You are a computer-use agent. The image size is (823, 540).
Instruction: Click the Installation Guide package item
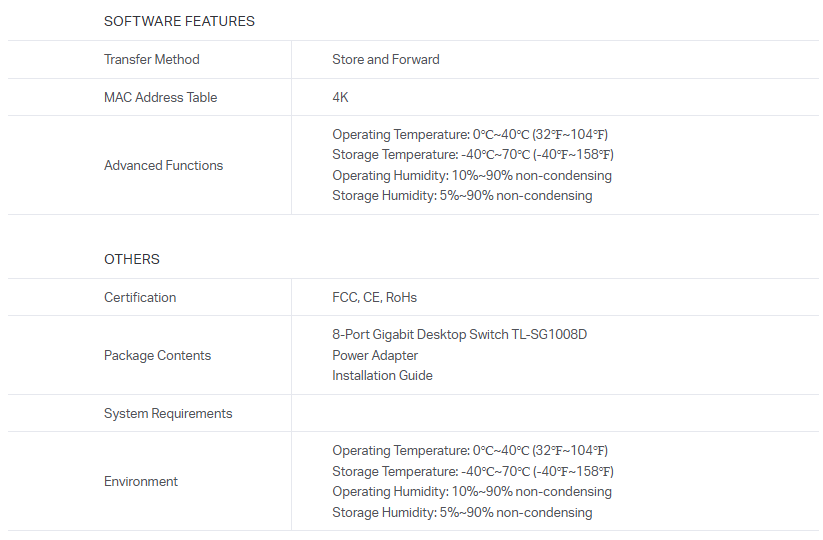click(382, 375)
